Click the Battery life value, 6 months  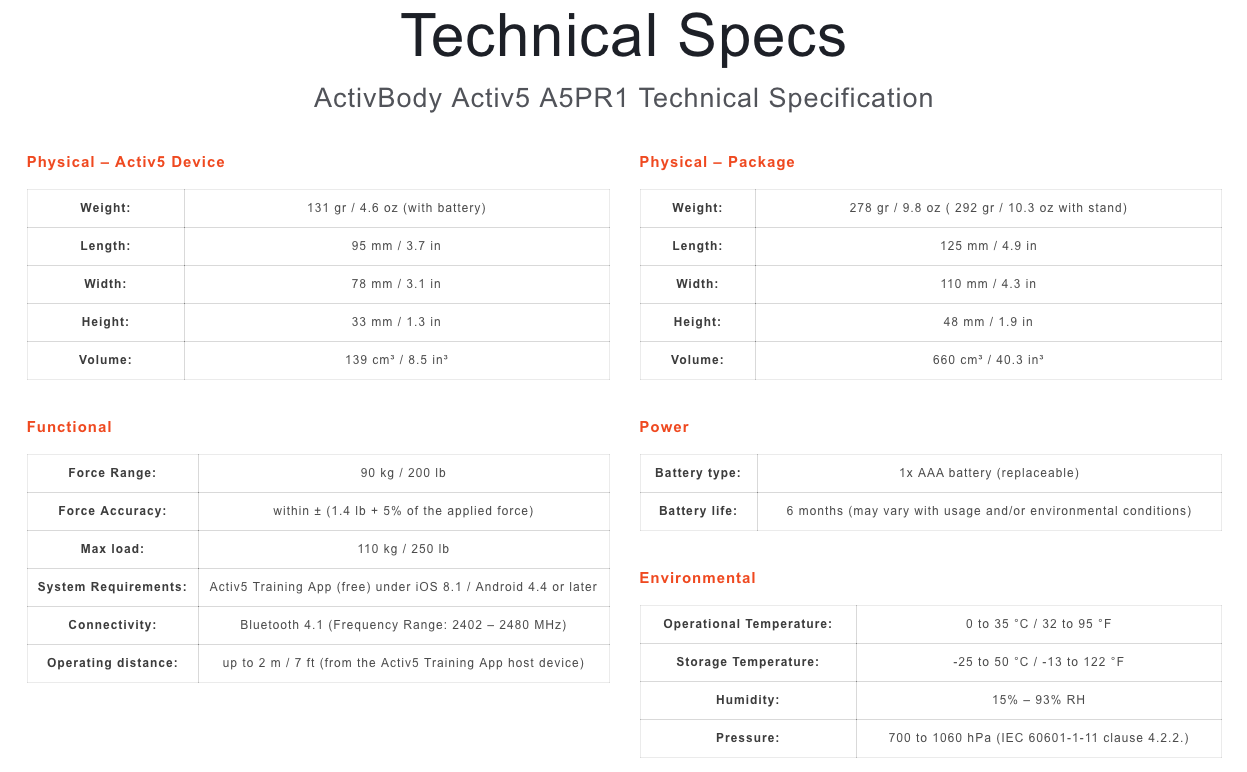point(988,511)
